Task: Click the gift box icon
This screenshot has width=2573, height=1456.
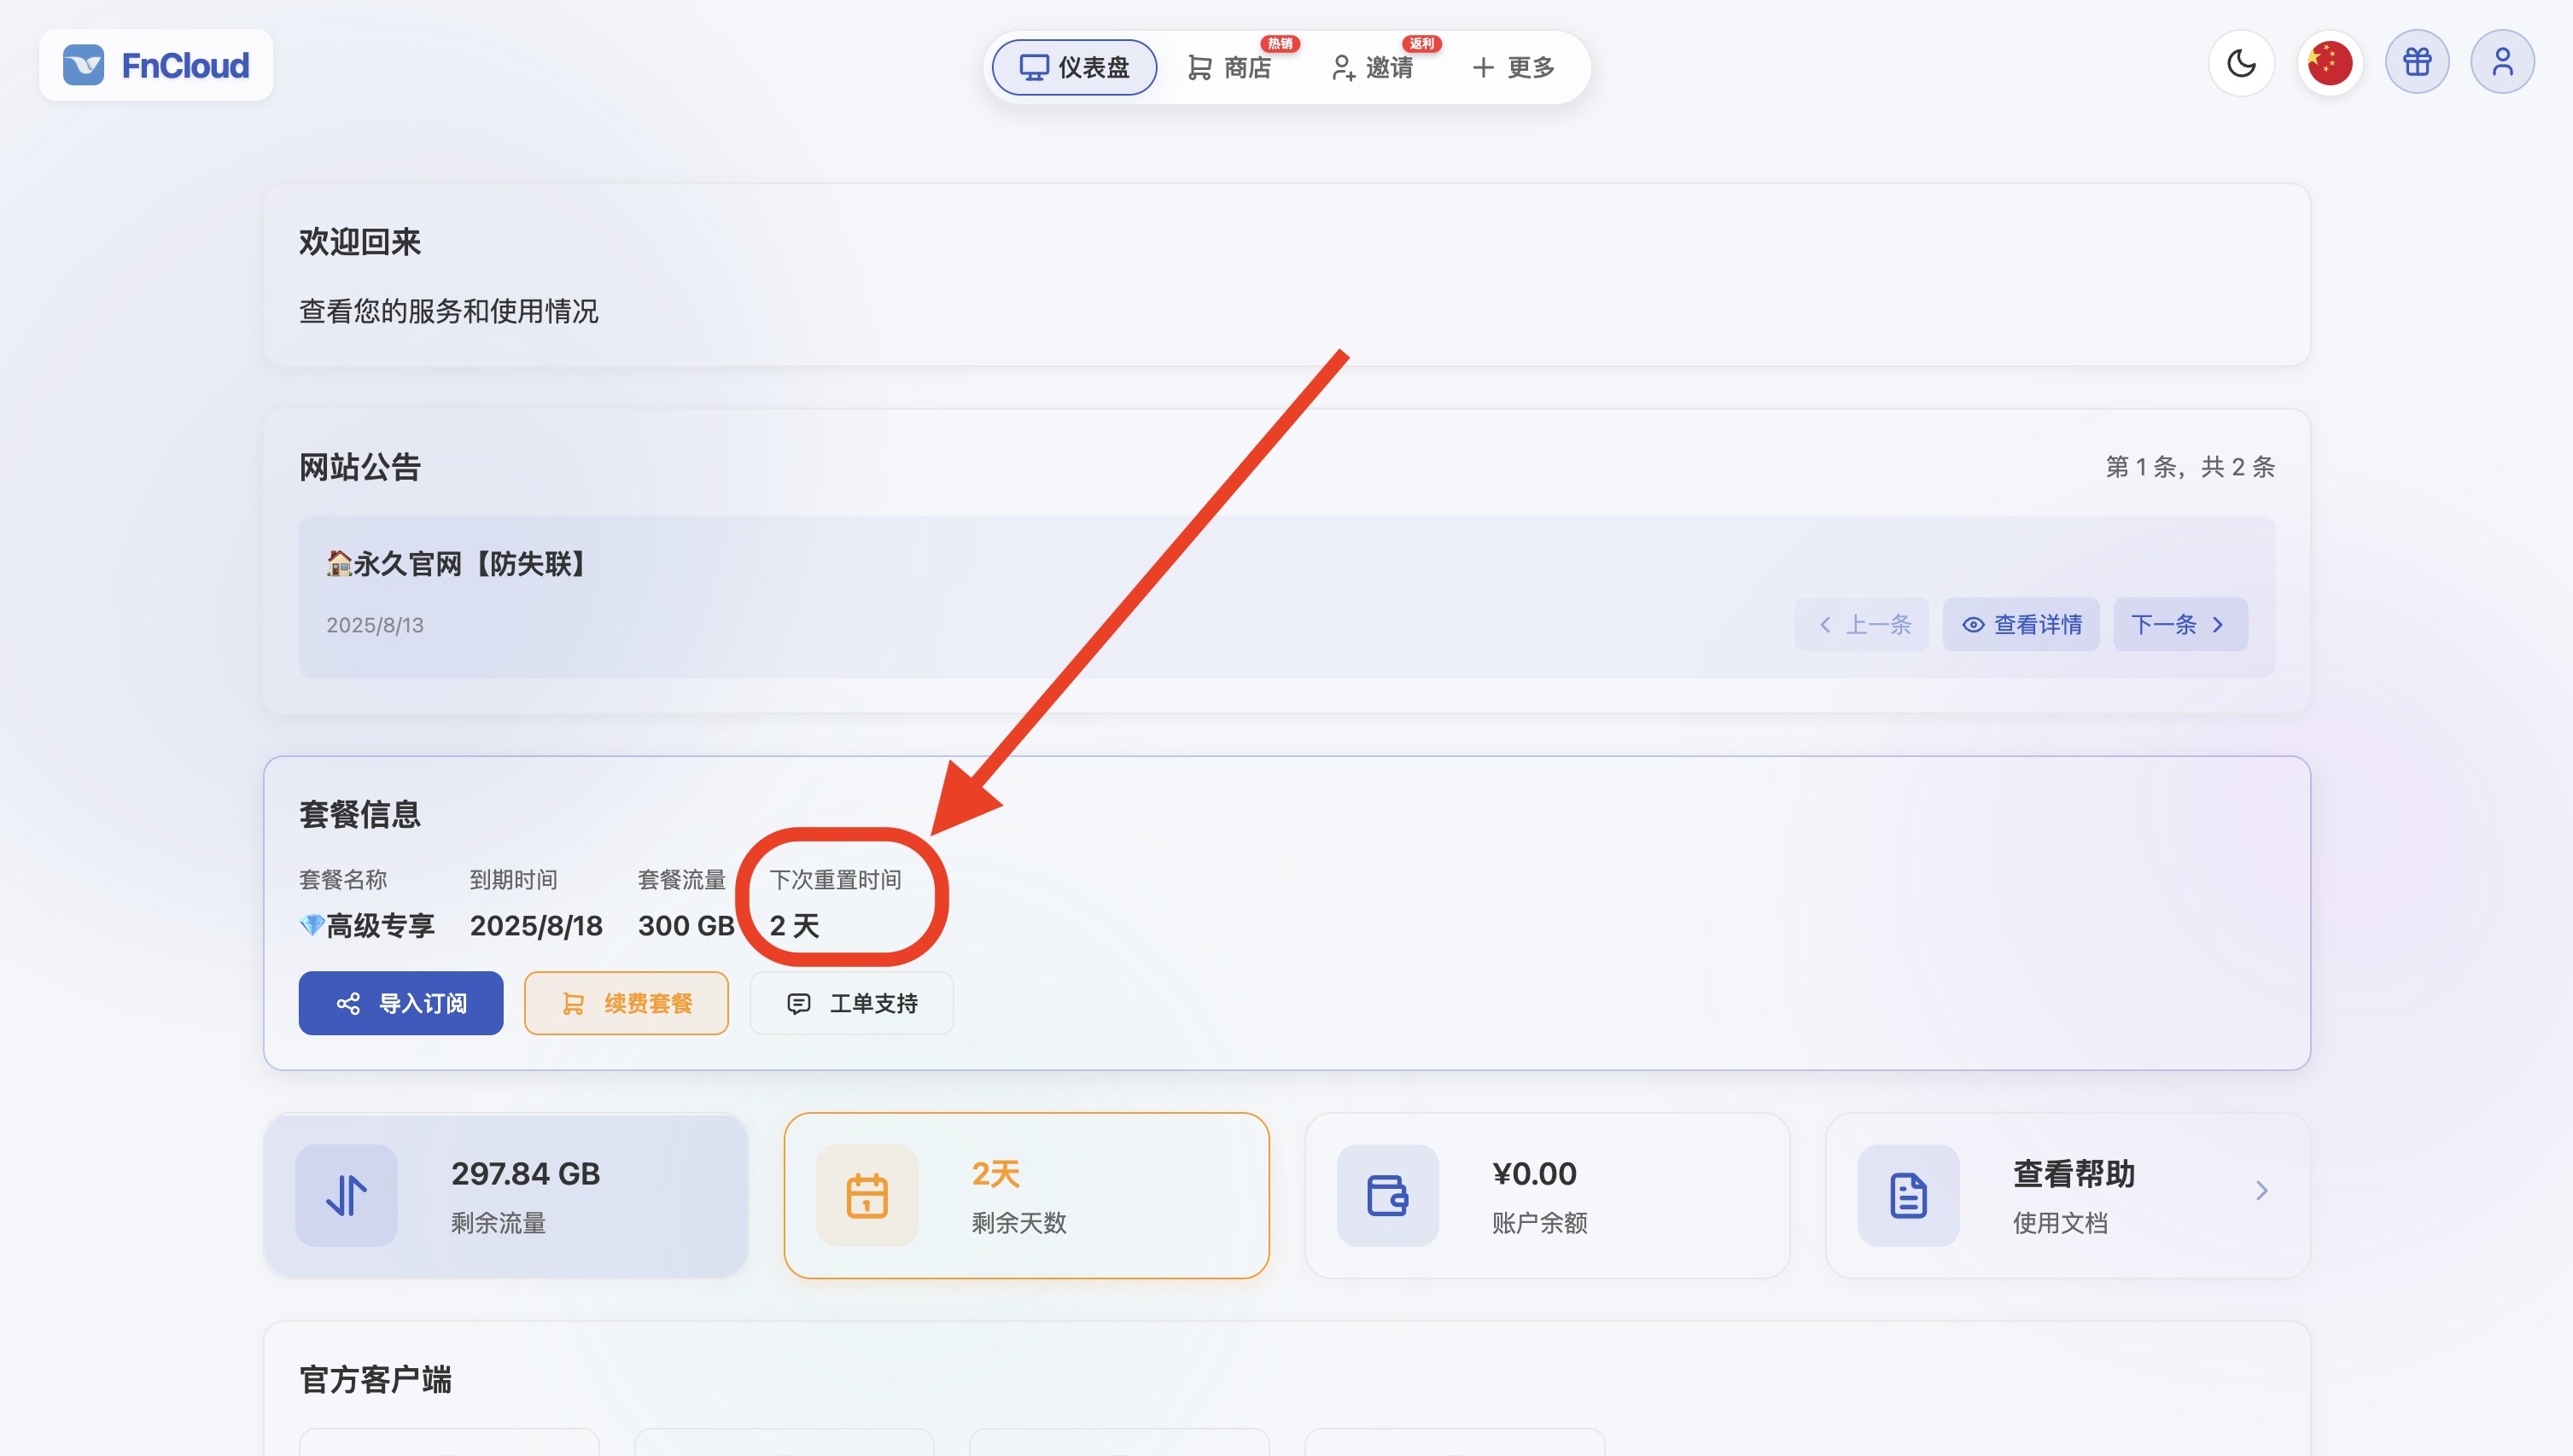Action: point(2416,64)
